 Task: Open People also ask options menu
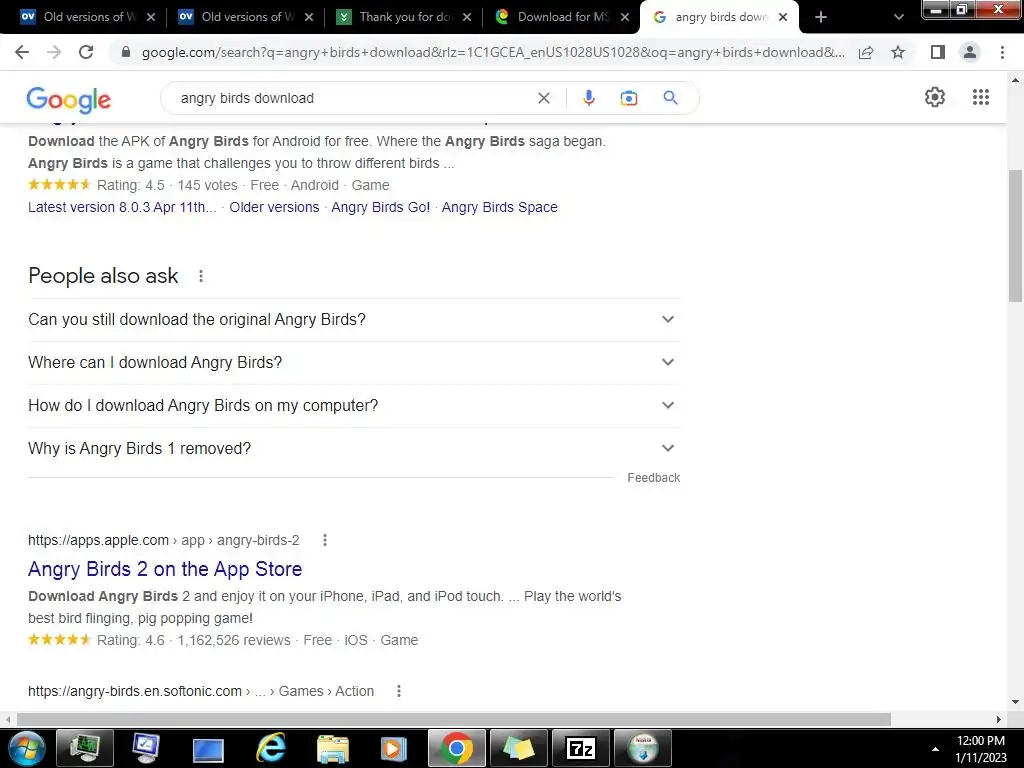pyautogui.click(x=201, y=276)
